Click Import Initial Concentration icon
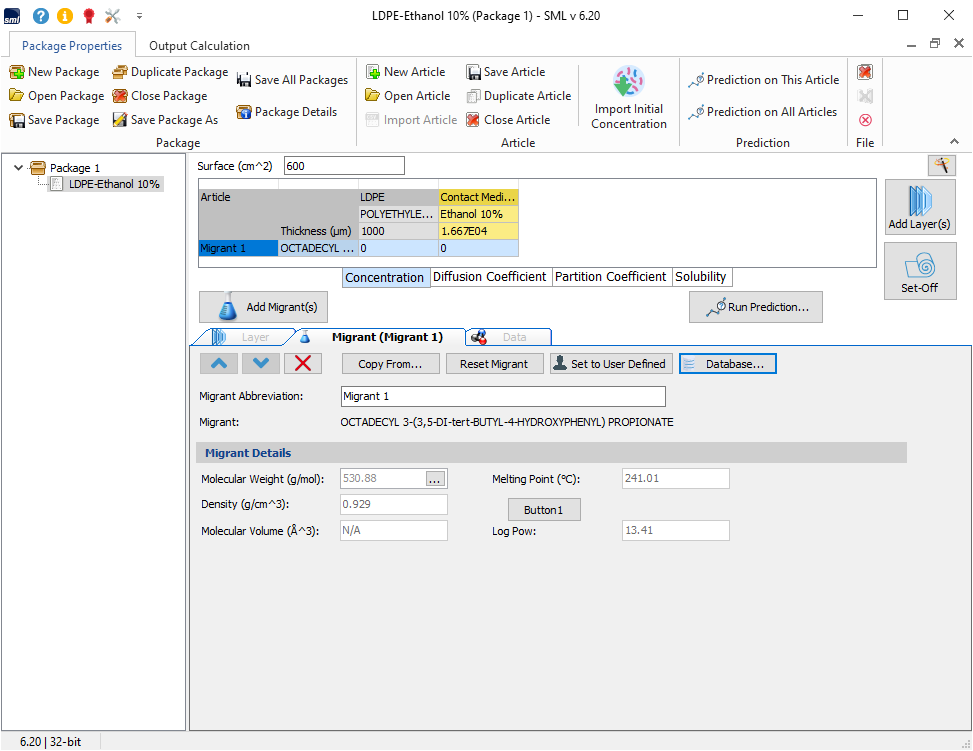Image resolution: width=973 pixels, height=751 pixels. tap(628, 82)
